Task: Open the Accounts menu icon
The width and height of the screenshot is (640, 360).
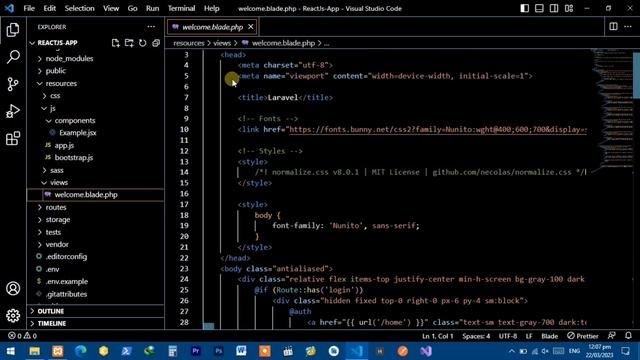Action: click(13, 289)
